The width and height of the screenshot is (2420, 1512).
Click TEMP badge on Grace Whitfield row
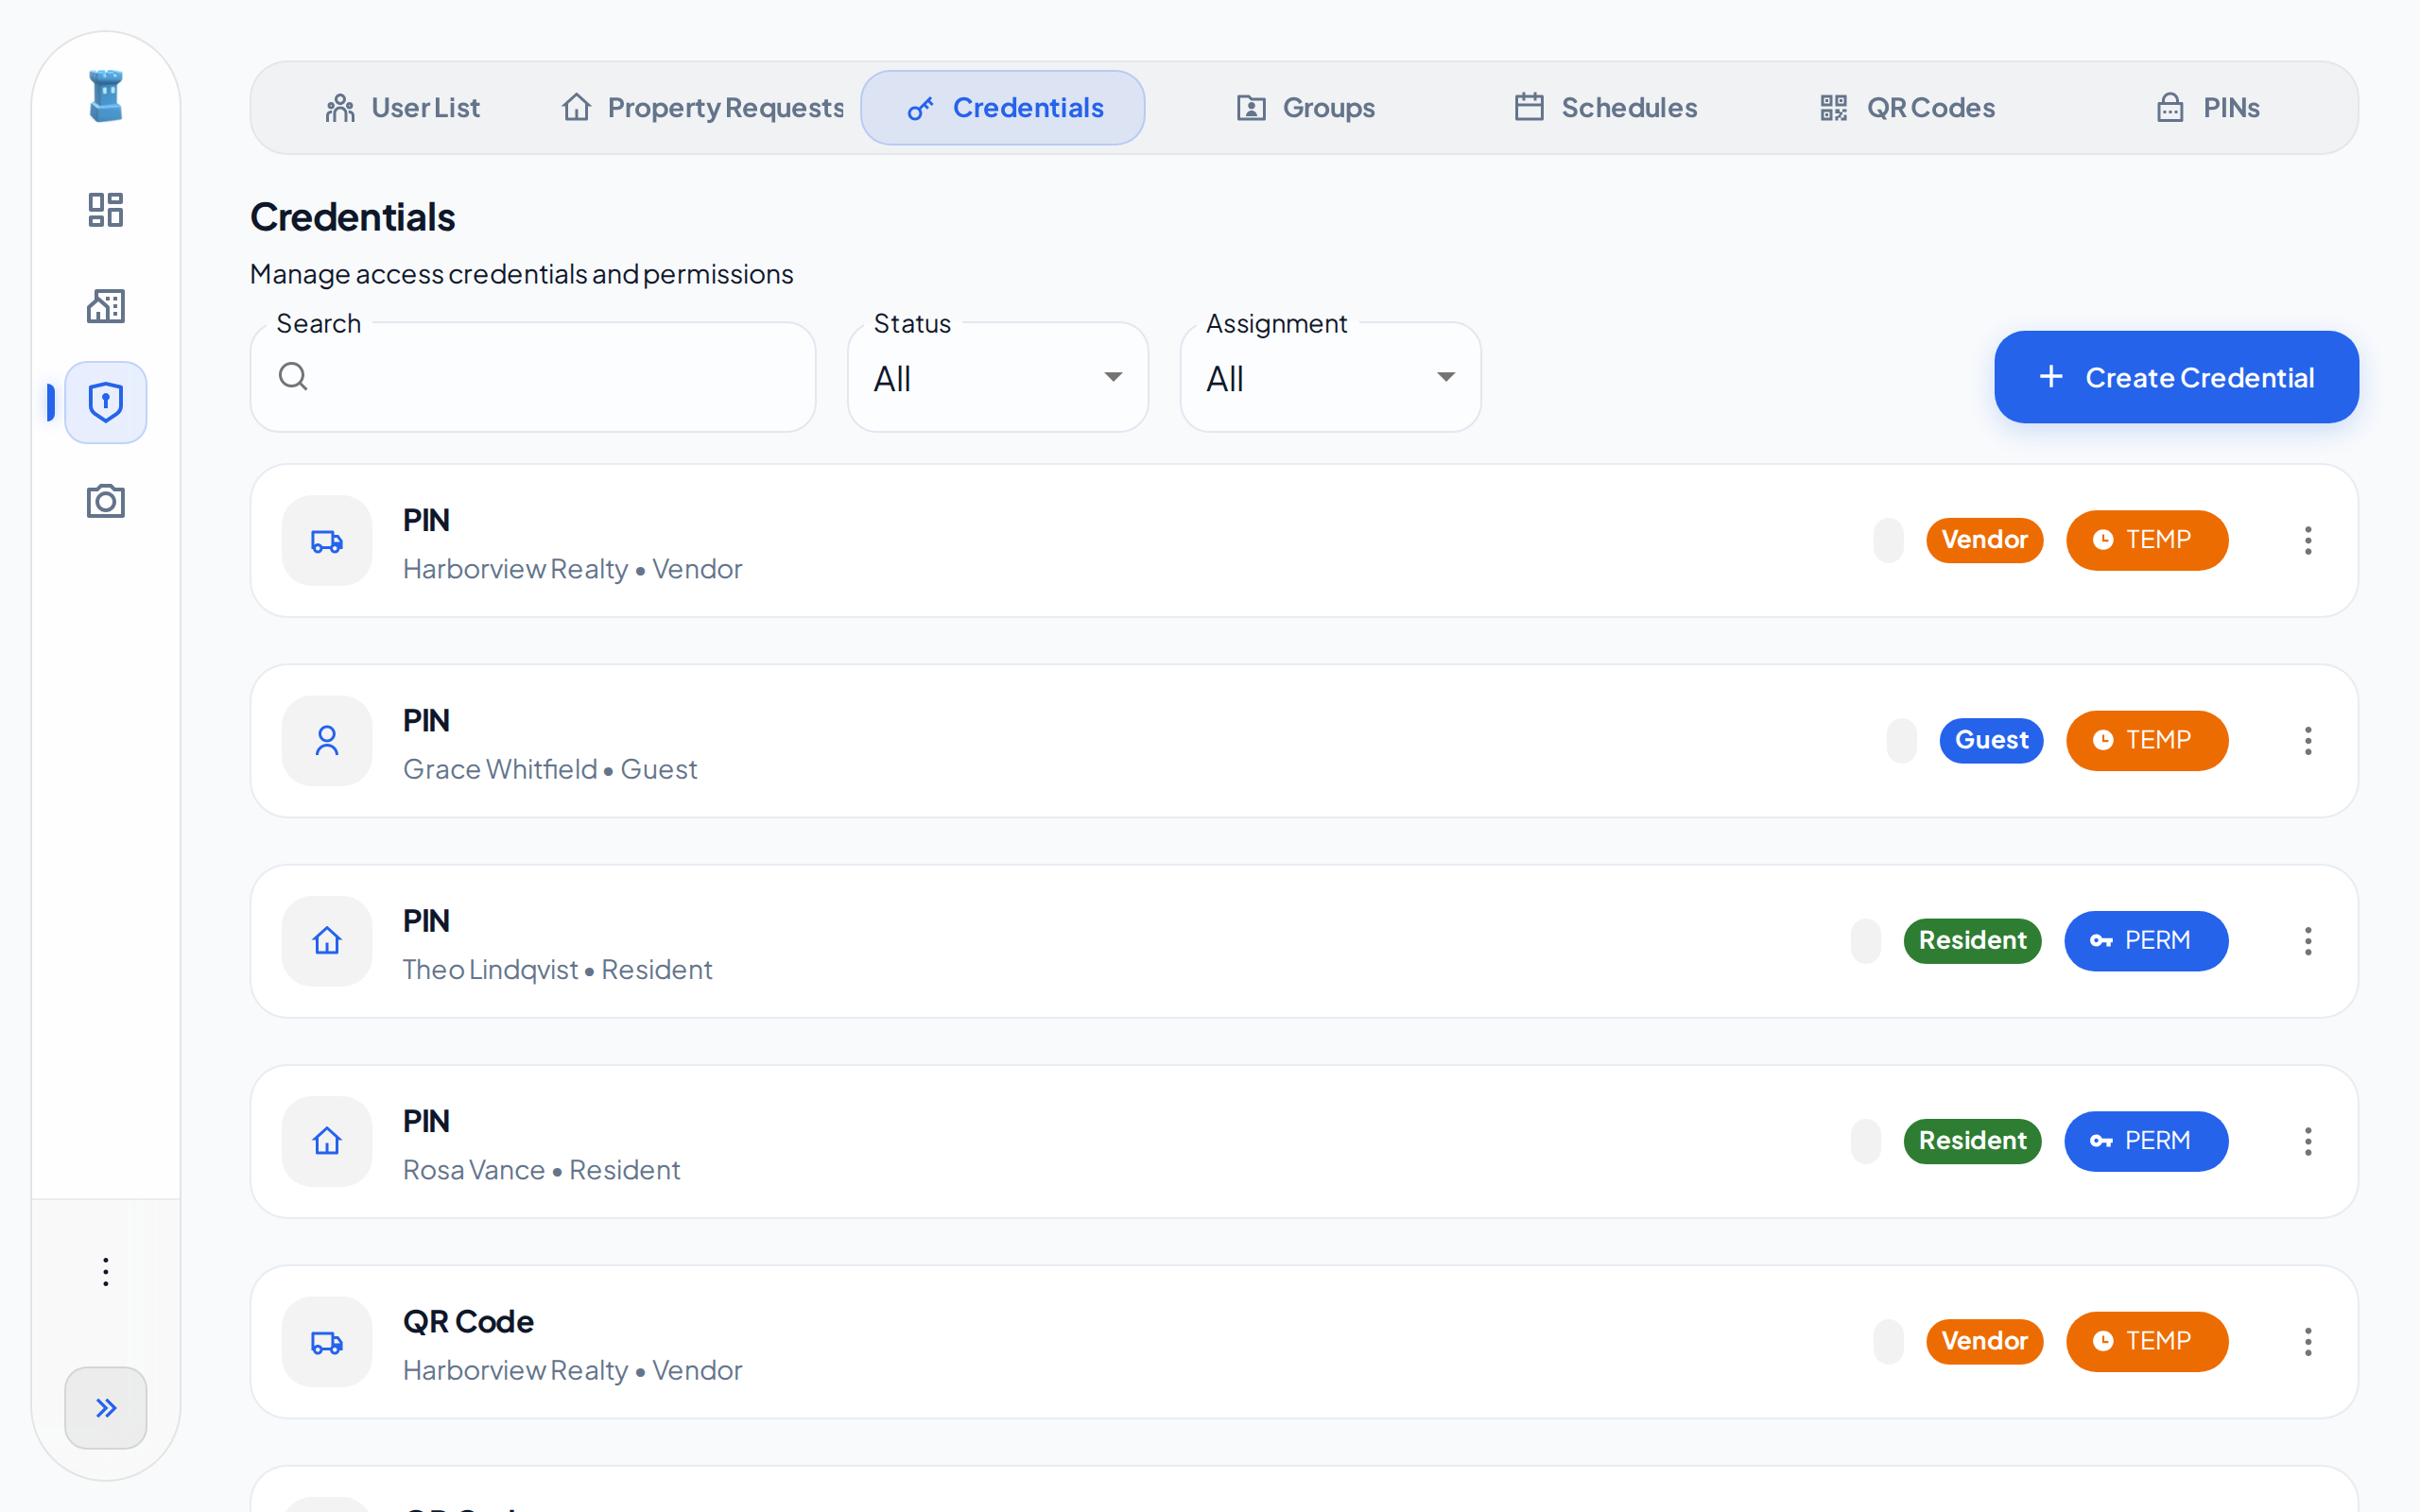(x=2147, y=741)
